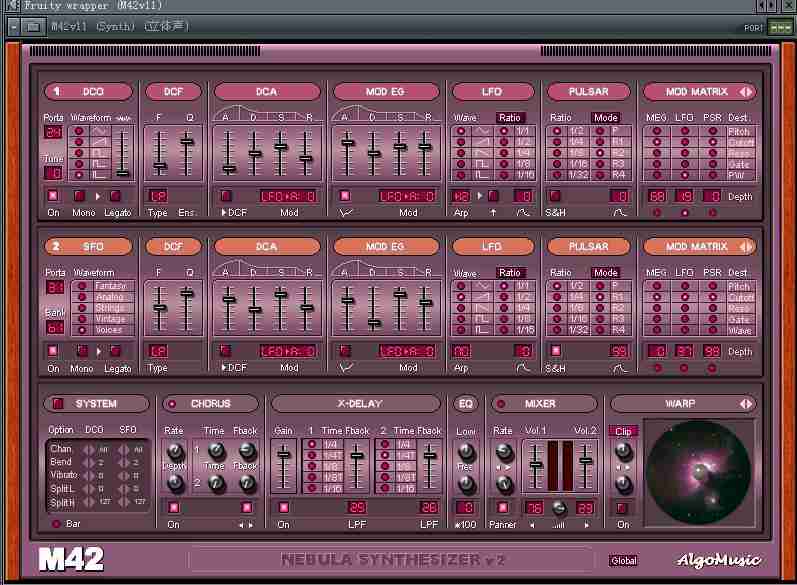Screen dimensions: 797x585
Task: Change the DCO Chan arrows in System
Action: 89,449
